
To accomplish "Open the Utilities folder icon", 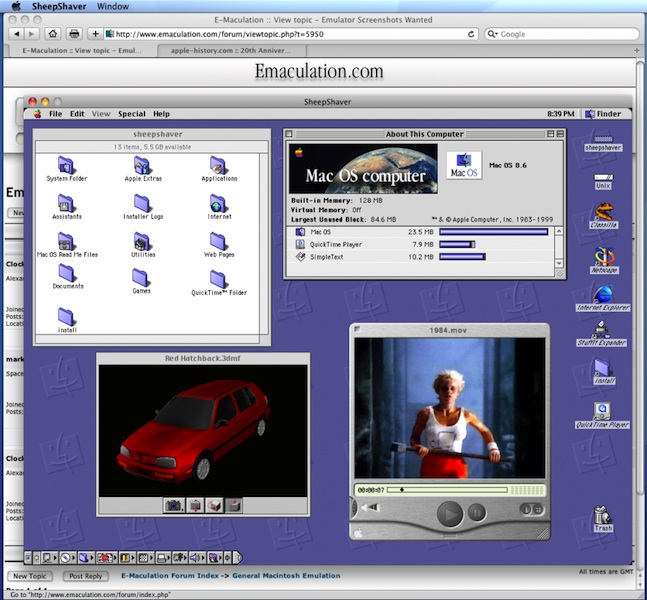I will (143, 241).
